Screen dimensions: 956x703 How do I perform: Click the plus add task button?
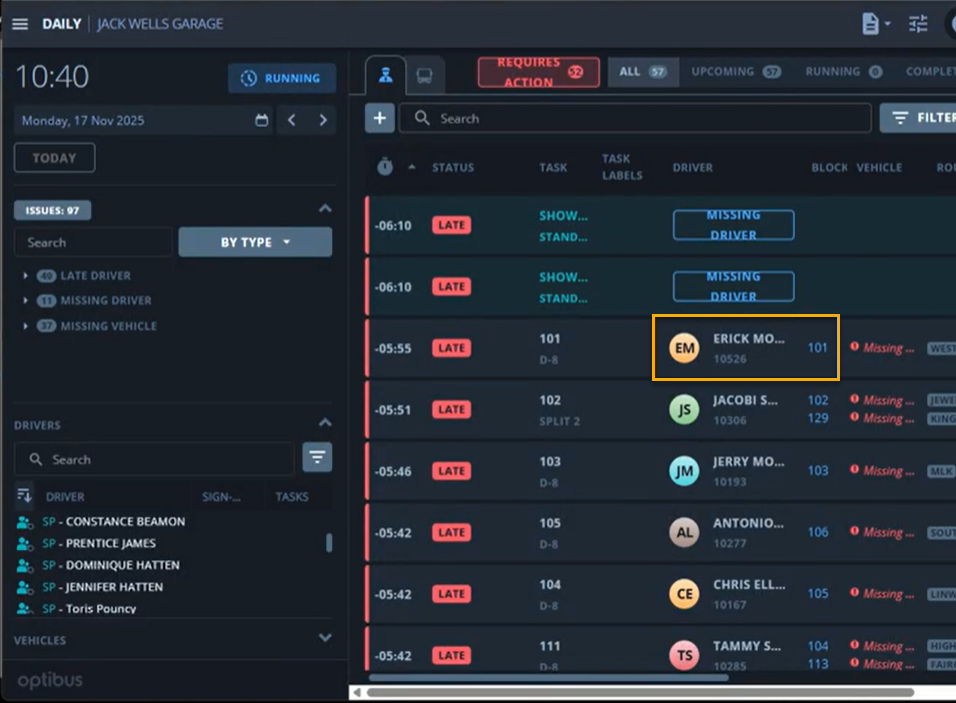[379, 118]
